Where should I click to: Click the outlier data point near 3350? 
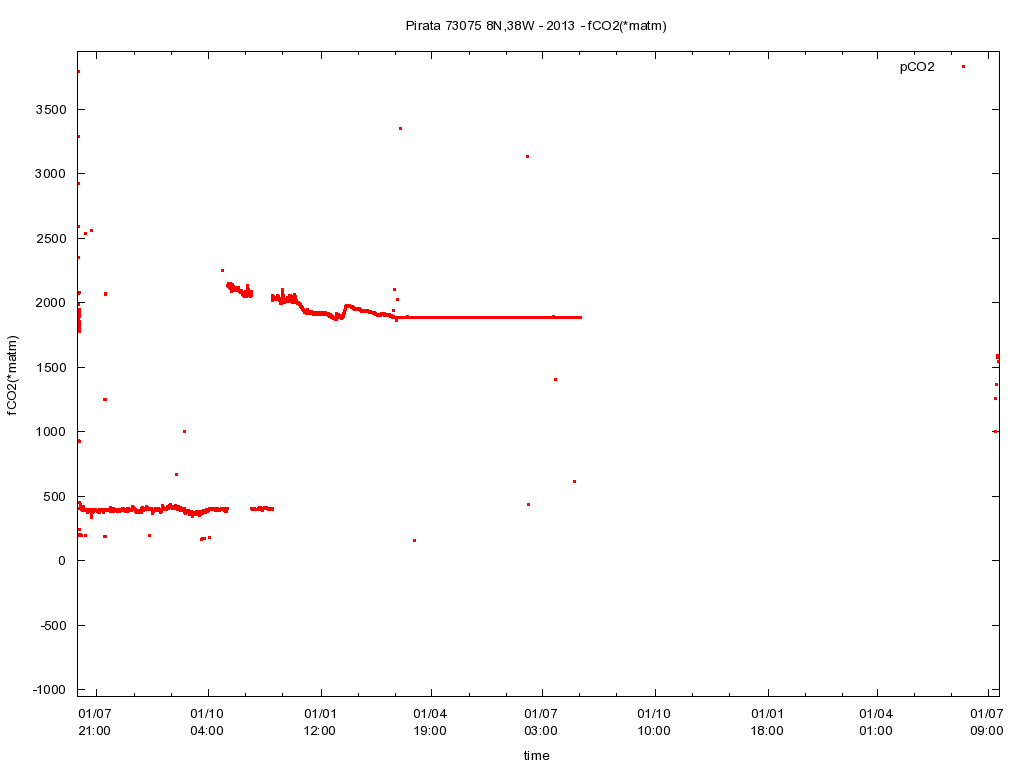point(400,128)
